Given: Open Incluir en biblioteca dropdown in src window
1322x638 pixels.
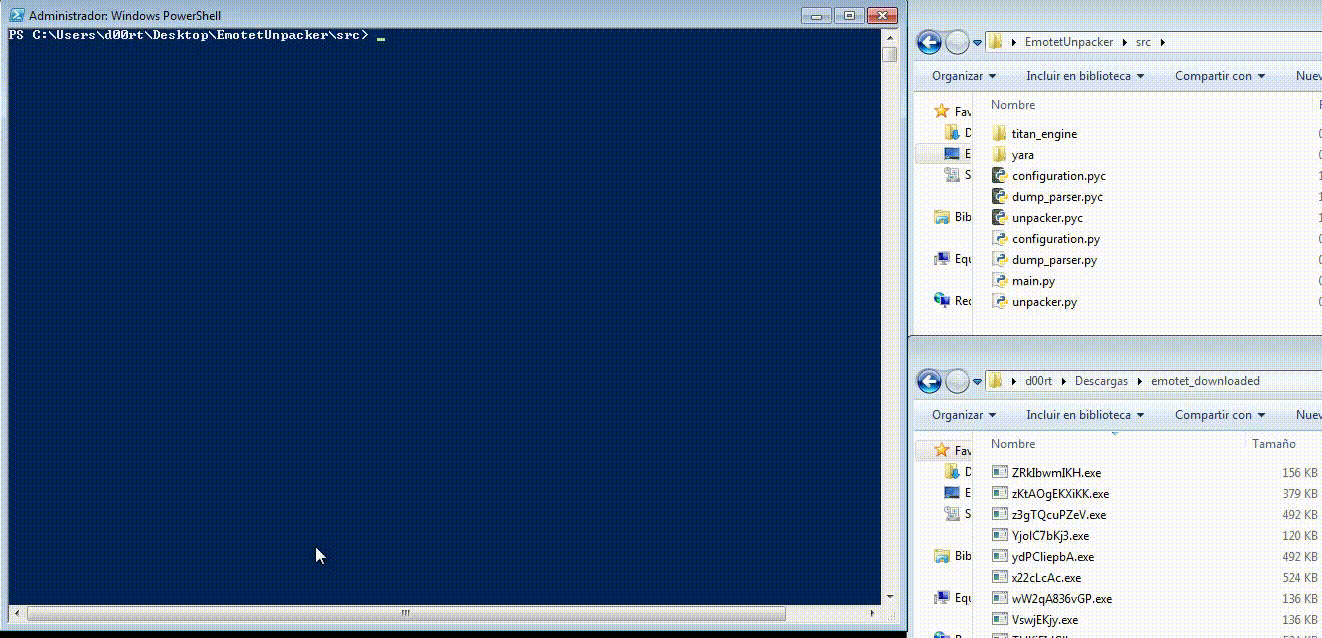Looking at the screenshot, I should click(1085, 76).
